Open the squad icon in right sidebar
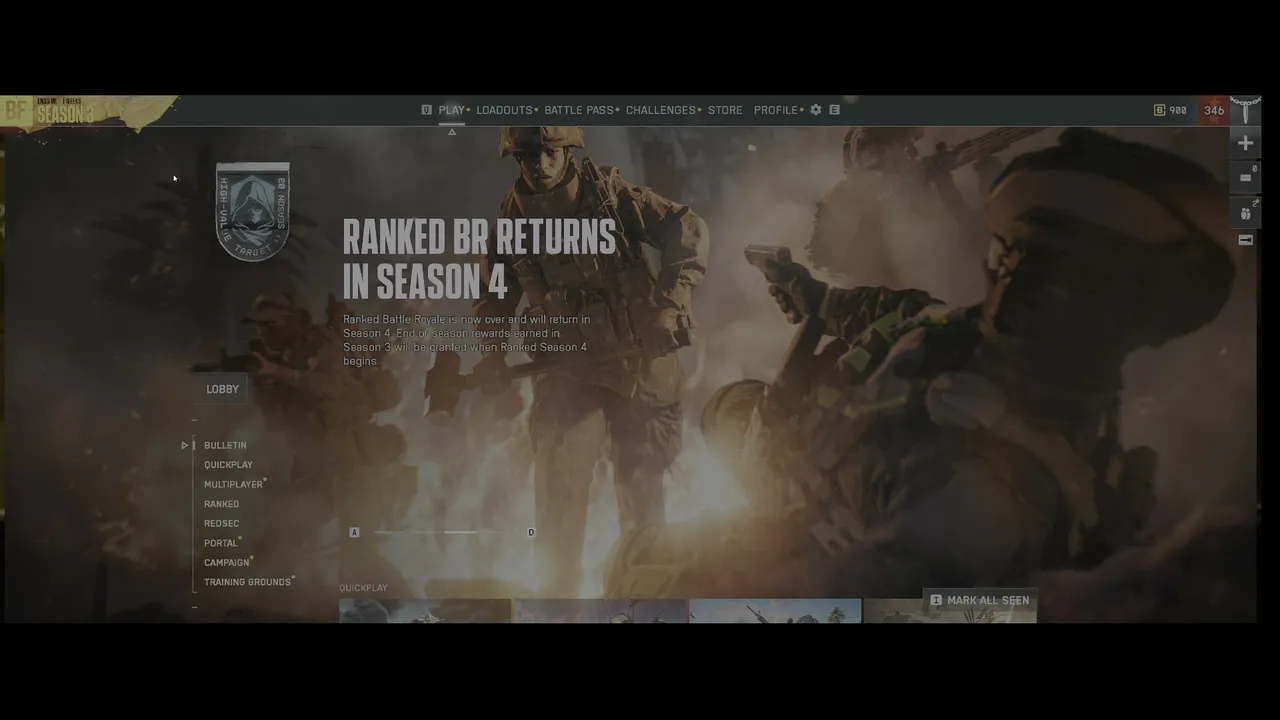The height and width of the screenshot is (720, 1280). 1245,212
